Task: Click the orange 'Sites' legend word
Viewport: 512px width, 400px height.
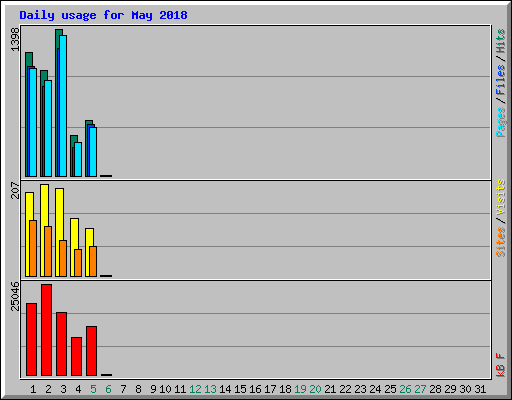Action: [501, 242]
